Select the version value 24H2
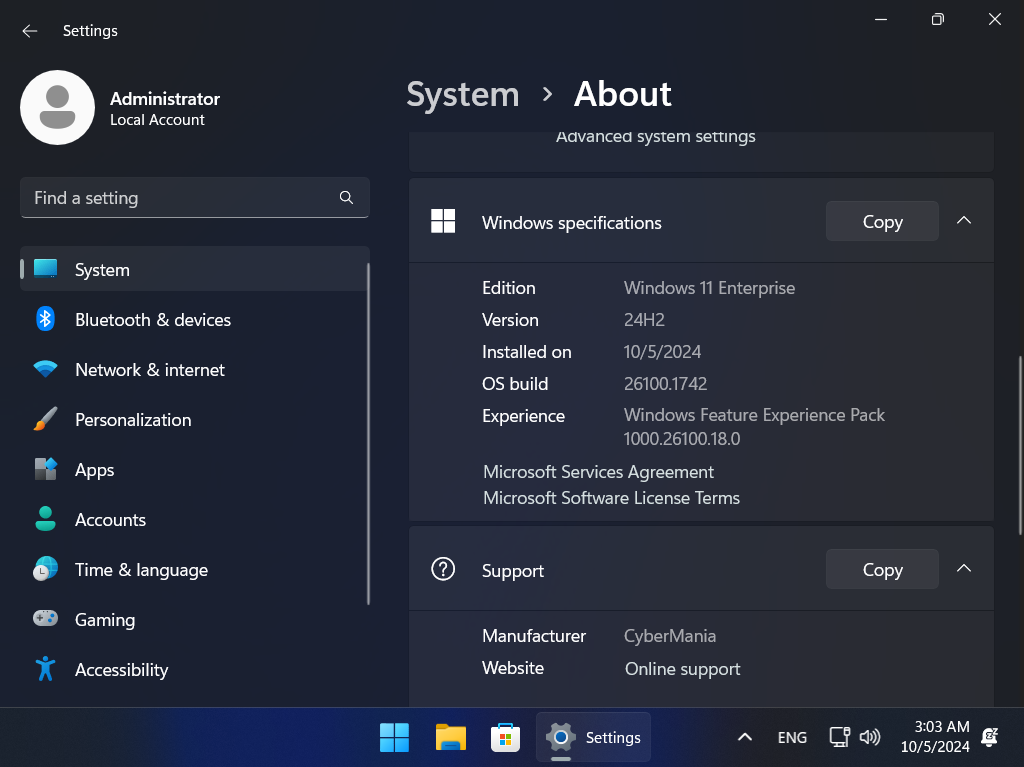This screenshot has height=767, width=1024. click(644, 320)
